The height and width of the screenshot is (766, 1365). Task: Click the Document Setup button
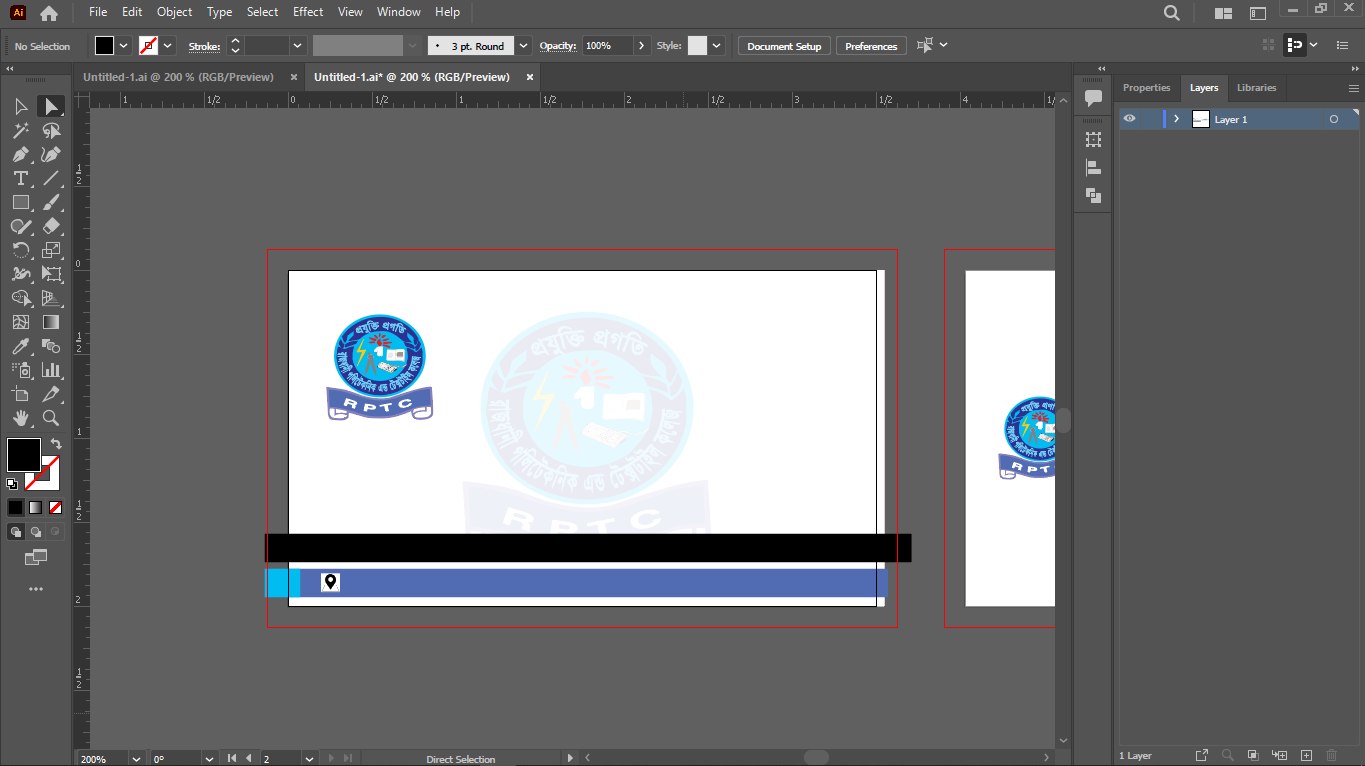pyautogui.click(x=784, y=46)
